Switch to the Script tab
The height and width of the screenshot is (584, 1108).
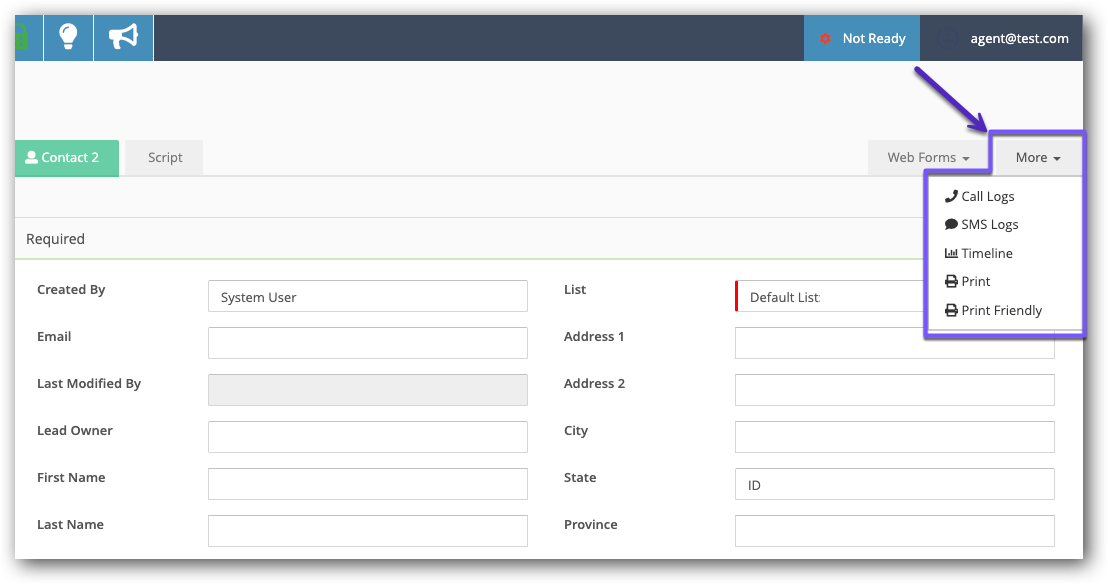pyautogui.click(x=165, y=158)
